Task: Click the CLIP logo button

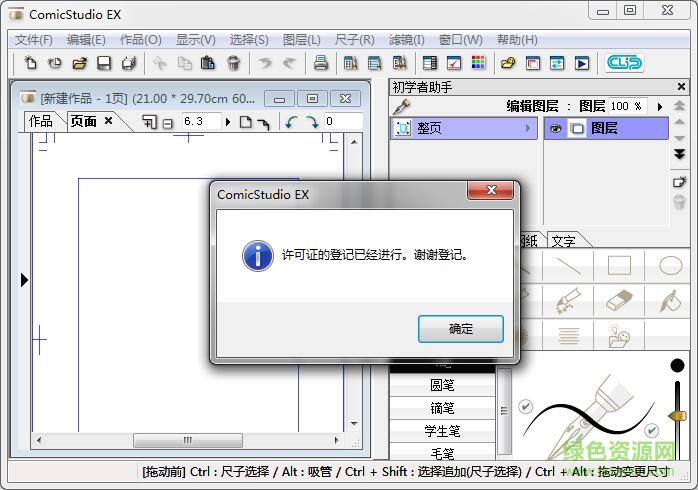Action: (x=624, y=63)
